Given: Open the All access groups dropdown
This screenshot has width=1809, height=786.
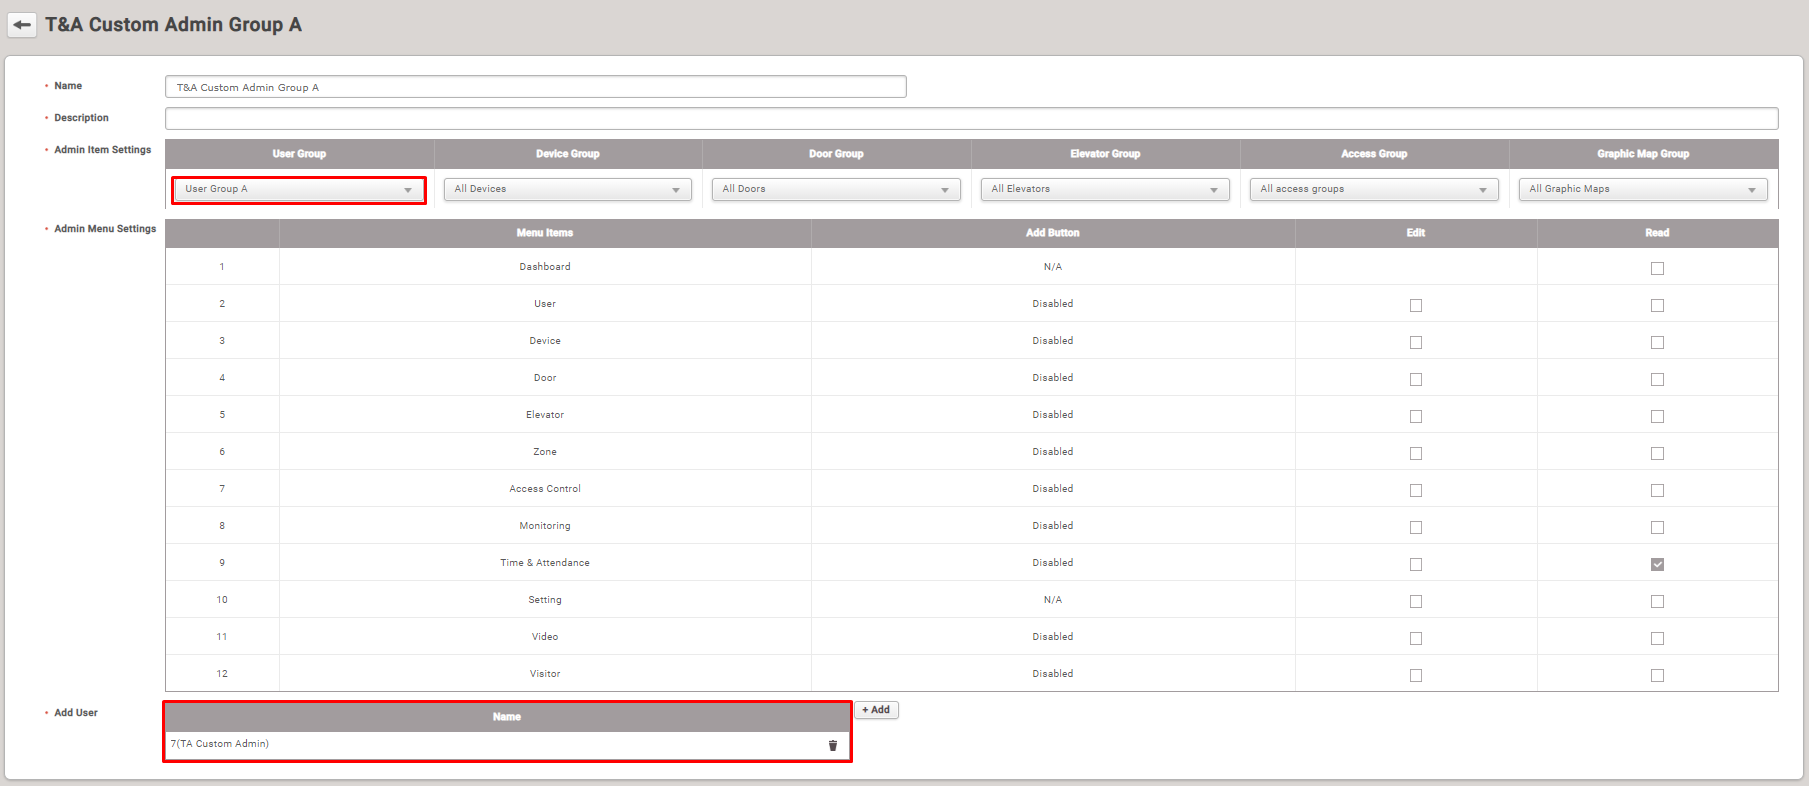Looking at the screenshot, I should point(1373,189).
